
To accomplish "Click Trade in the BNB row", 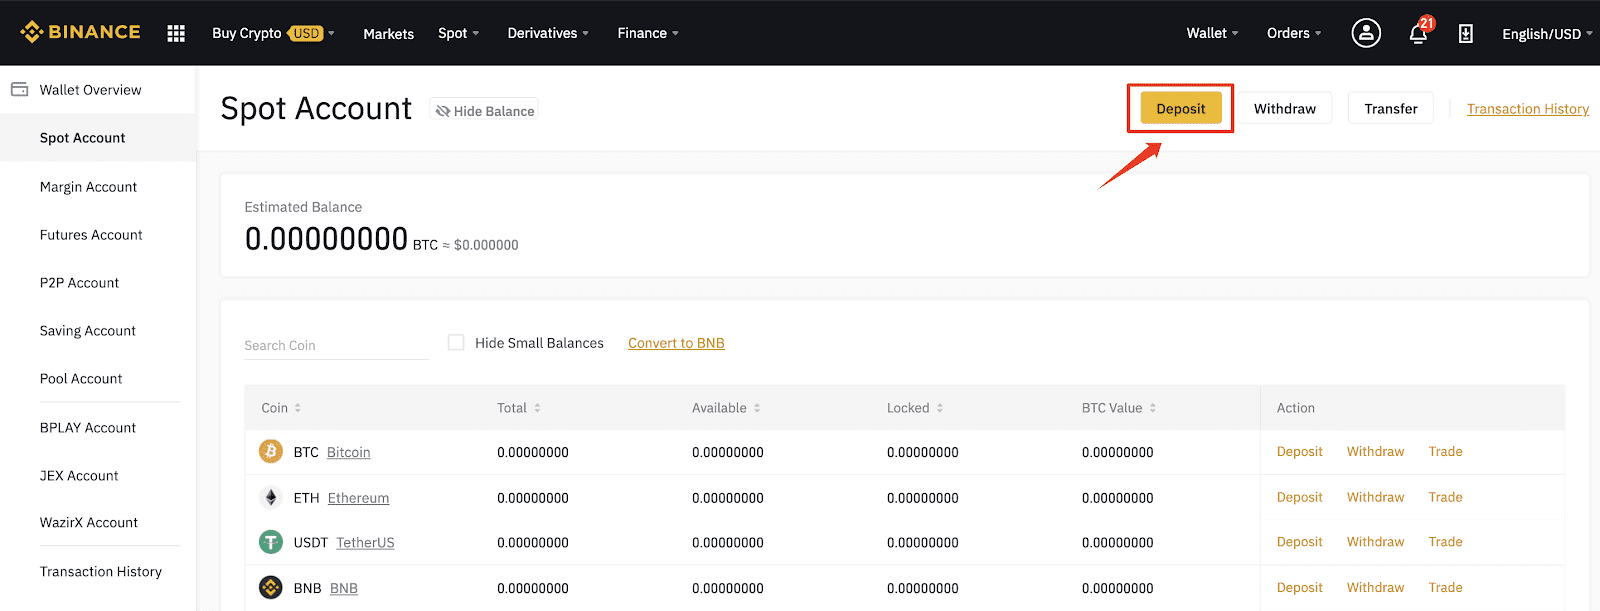I will 1445,588.
